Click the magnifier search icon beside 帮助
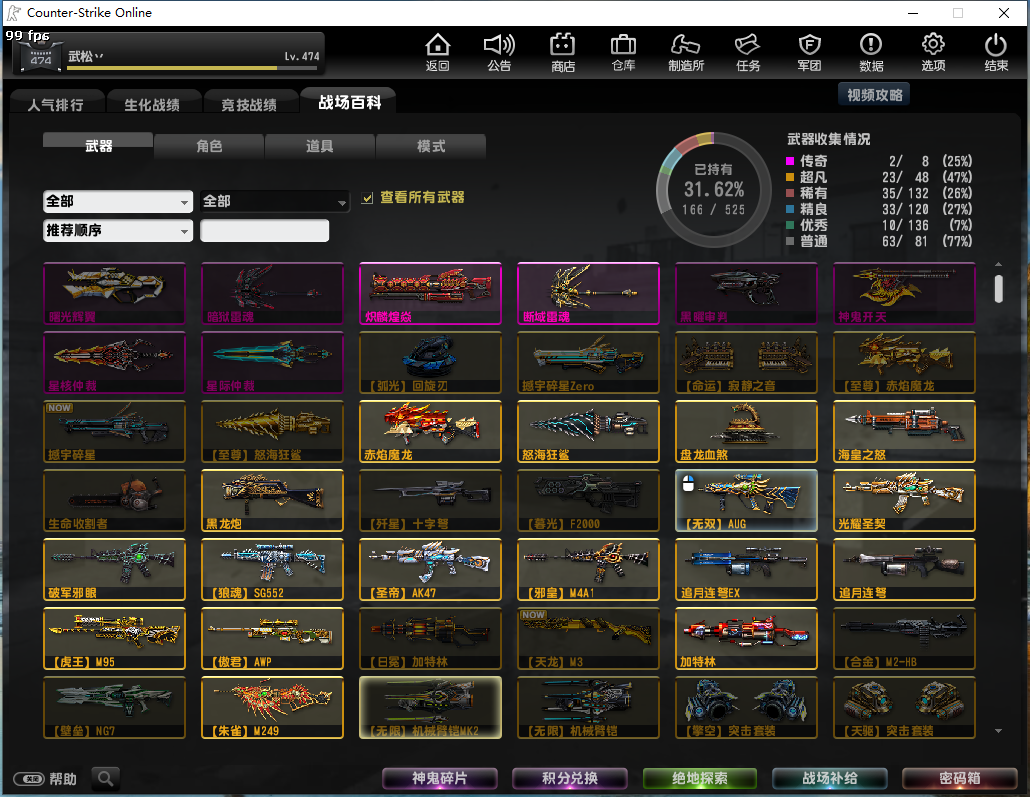Image resolution: width=1030 pixels, height=797 pixels. [105, 779]
